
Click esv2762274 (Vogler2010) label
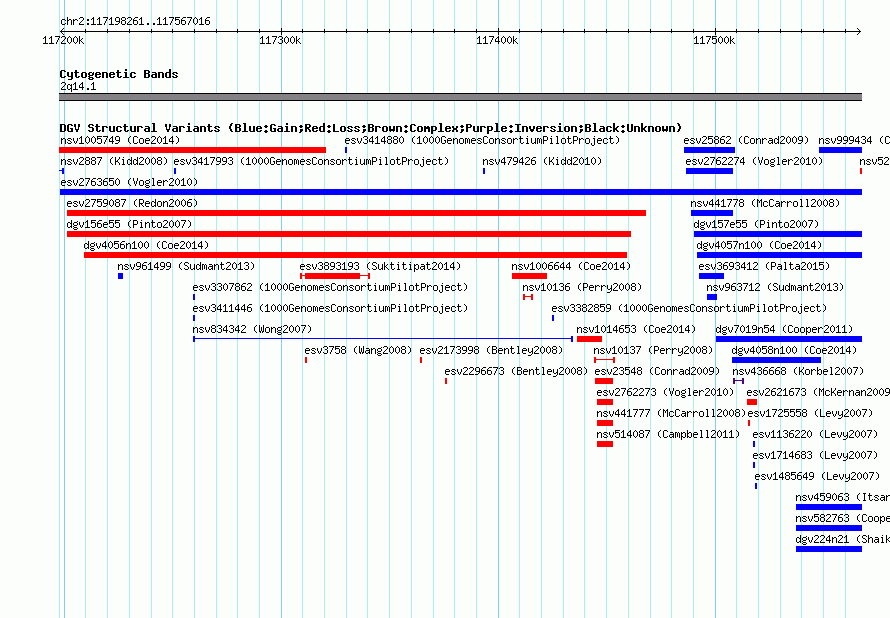754,161
